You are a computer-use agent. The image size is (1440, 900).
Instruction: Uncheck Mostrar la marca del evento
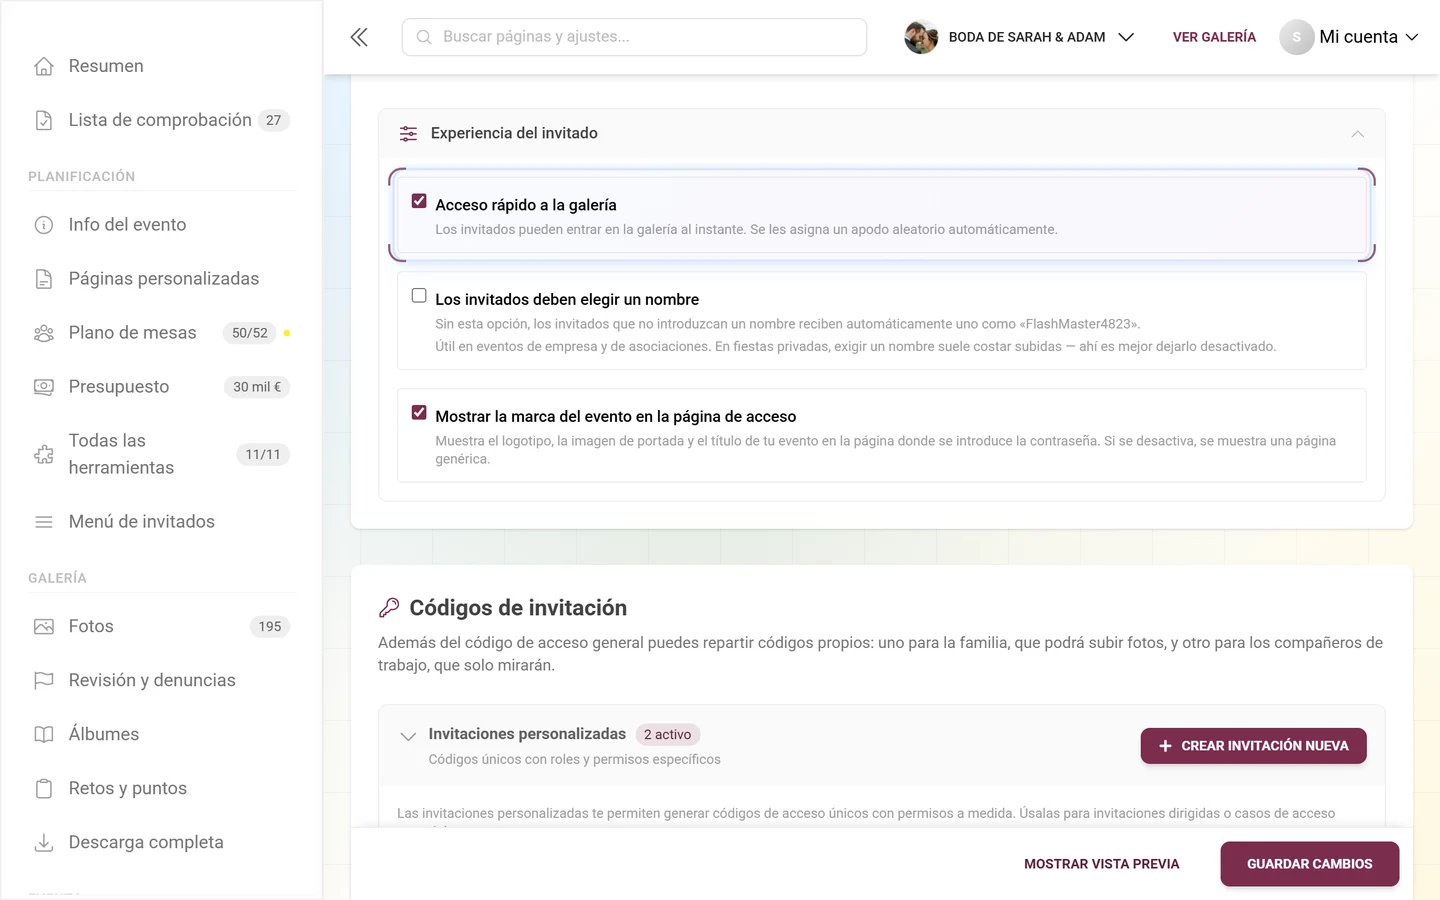[x=419, y=413]
